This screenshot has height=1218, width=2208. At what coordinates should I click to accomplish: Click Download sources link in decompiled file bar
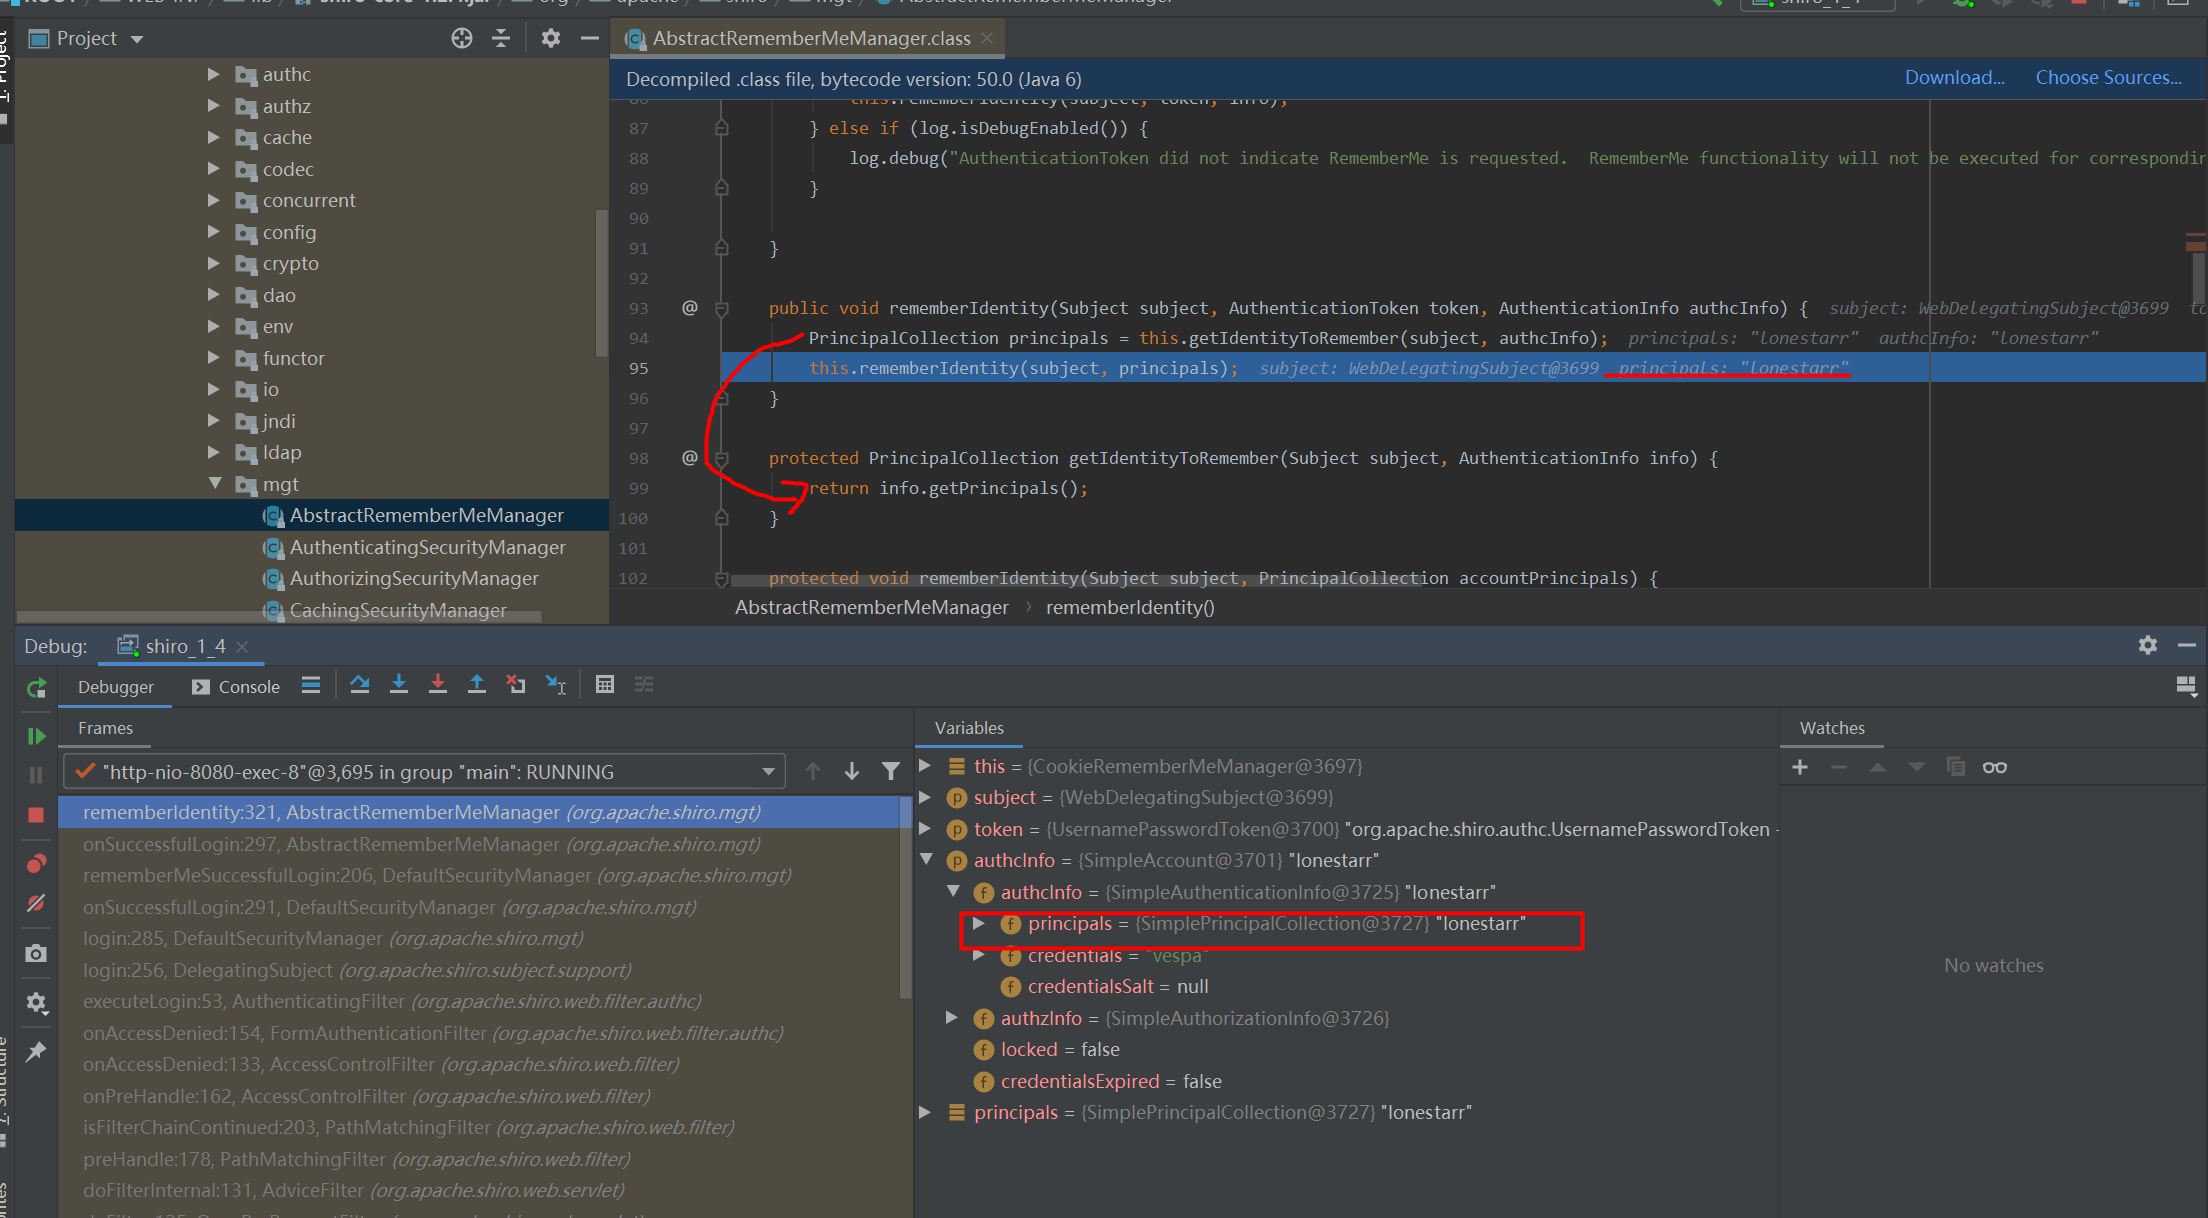(x=1953, y=76)
